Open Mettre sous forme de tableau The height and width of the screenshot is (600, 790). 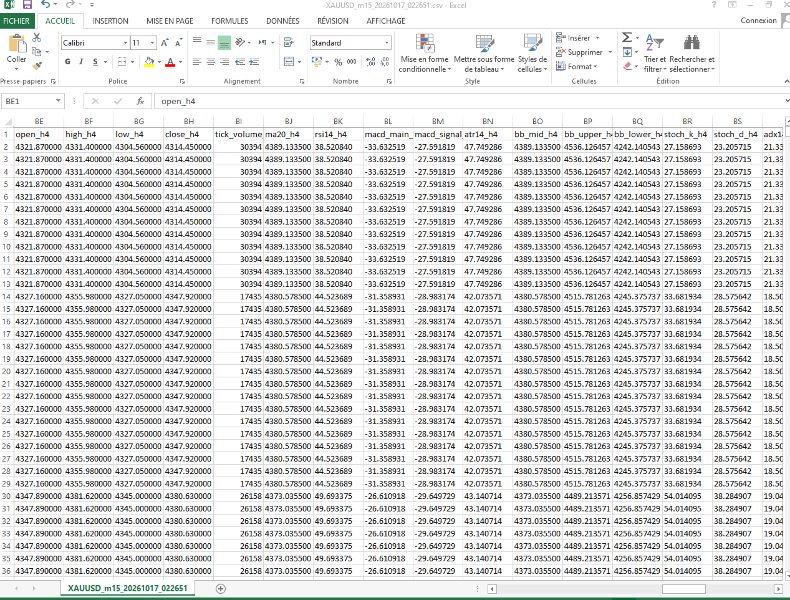[x=484, y=53]
